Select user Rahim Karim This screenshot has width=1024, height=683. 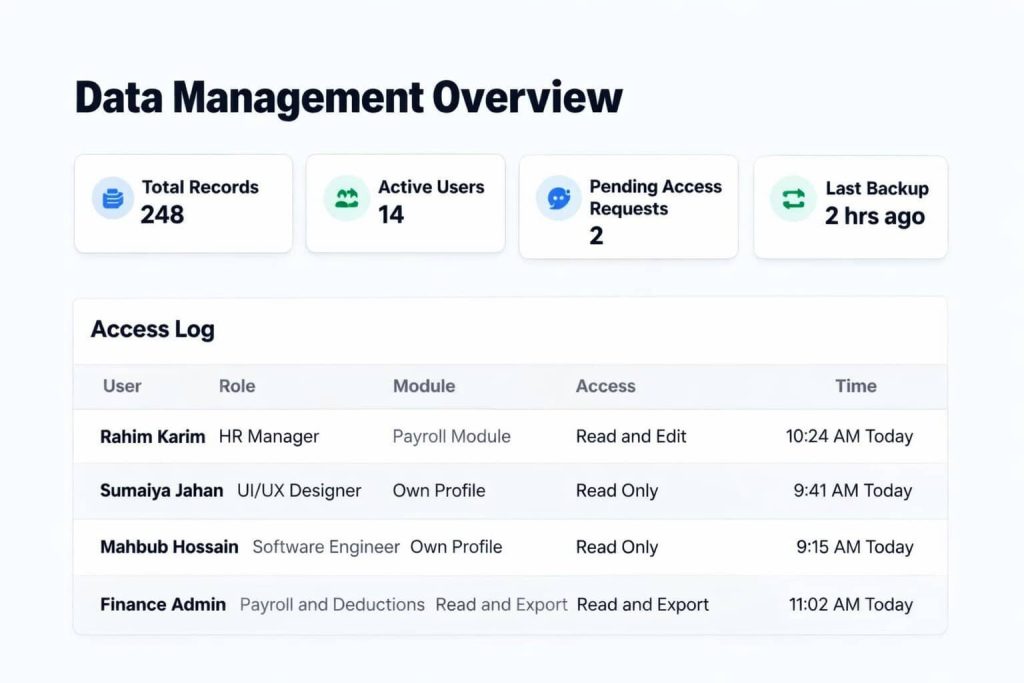[152, 436]
